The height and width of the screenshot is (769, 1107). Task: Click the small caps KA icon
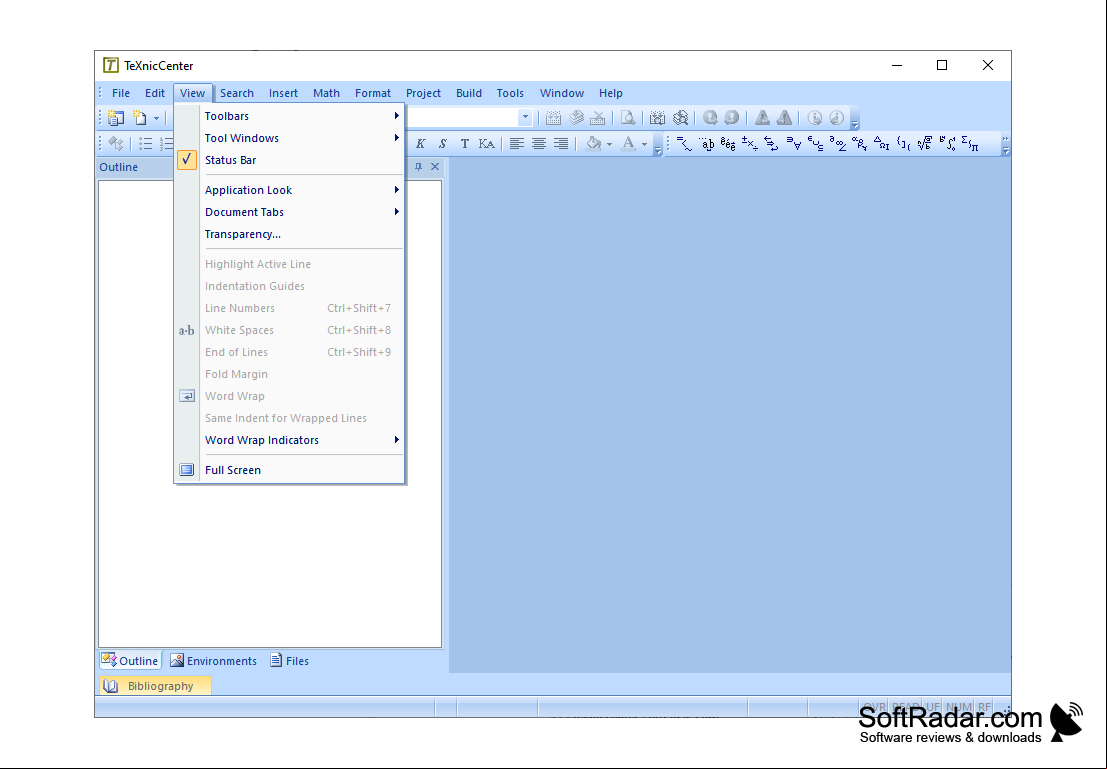(486, 144)
